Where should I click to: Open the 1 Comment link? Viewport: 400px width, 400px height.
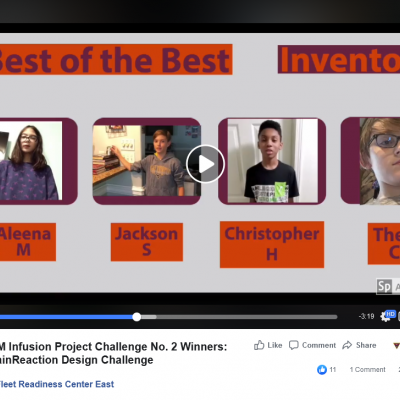coord(367,369)
